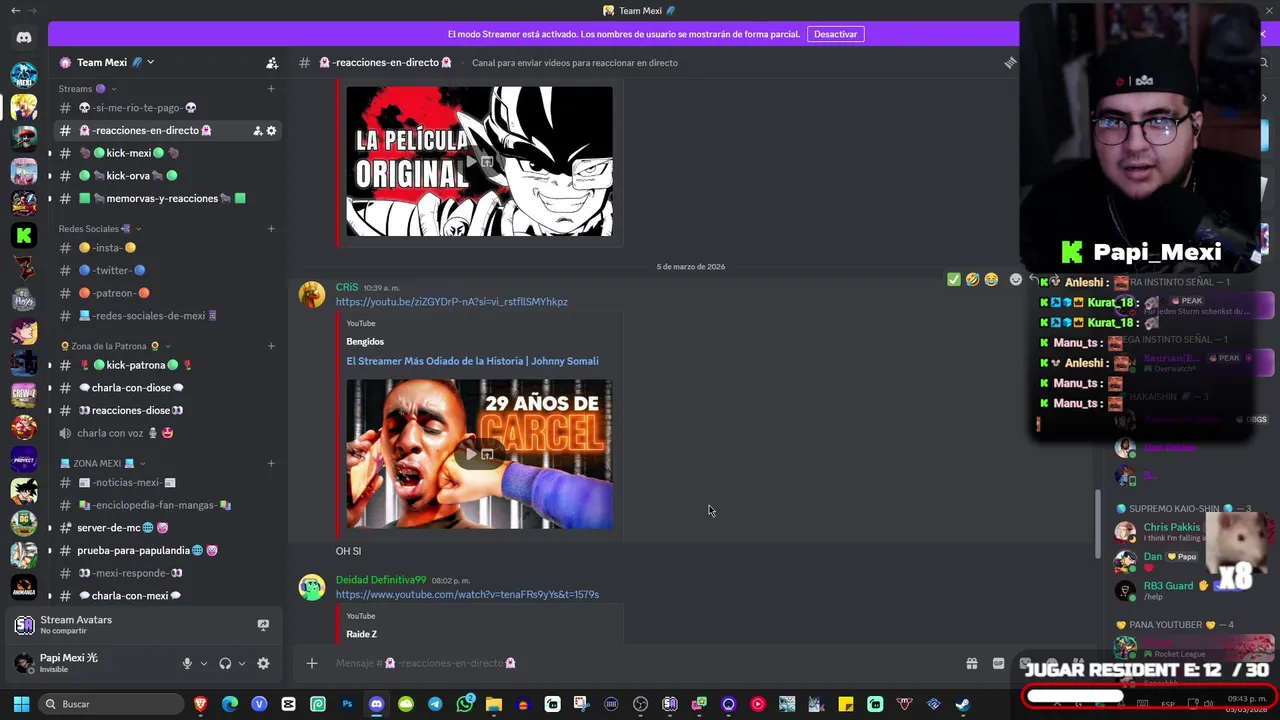Screen dimensions: 1280x720
Task: Open the prueba-para-papulandia channel
Action: pyautogui.click(x=167, y=550)
